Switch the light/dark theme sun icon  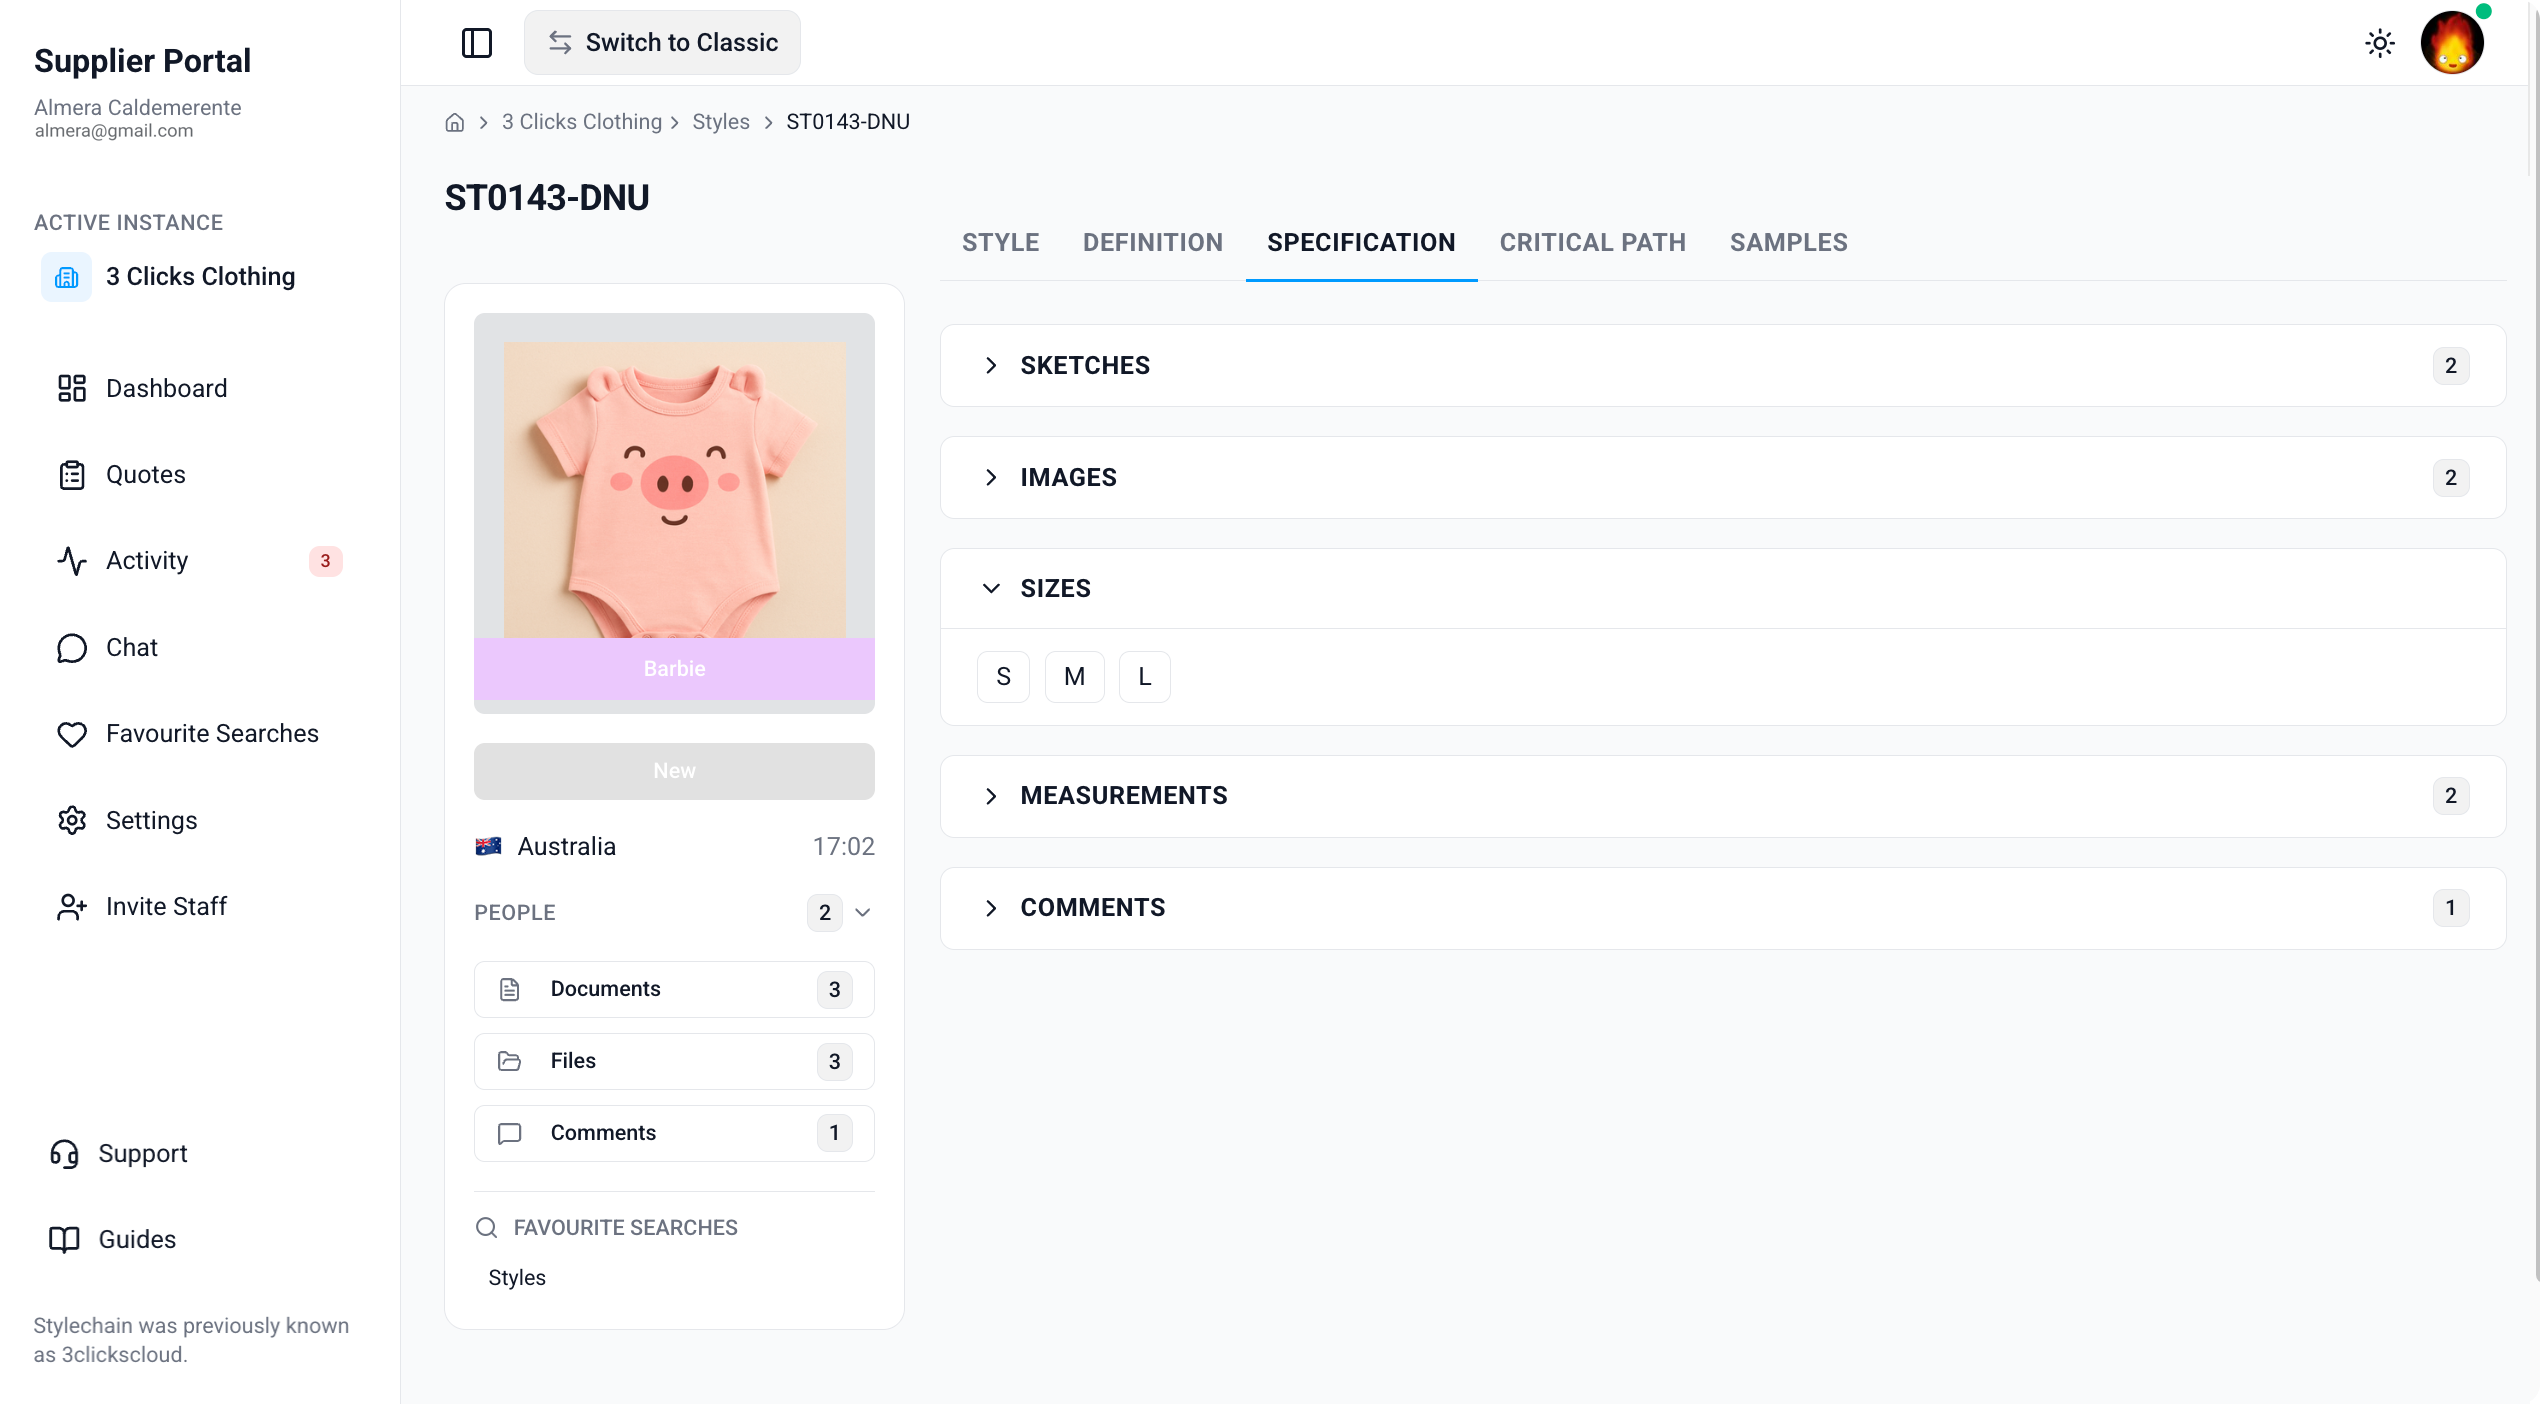click(x=2380, y=43)
